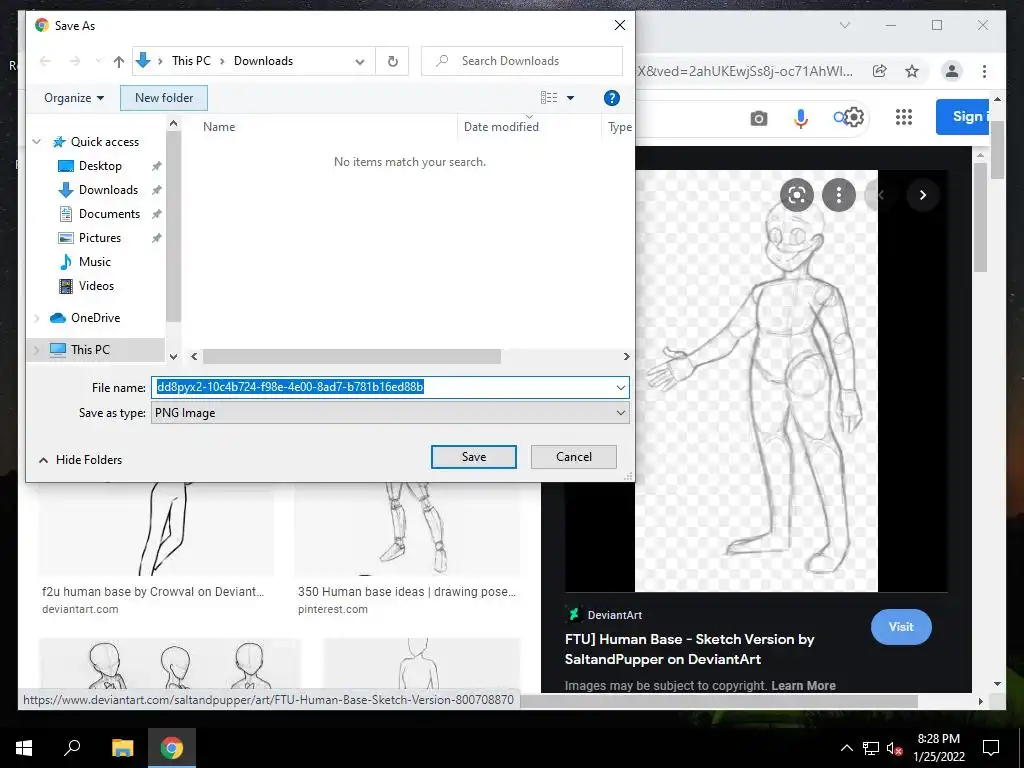This screenshot has width=1024, height=768.
Task: Open the Save as type combo box
Action: 390,413
